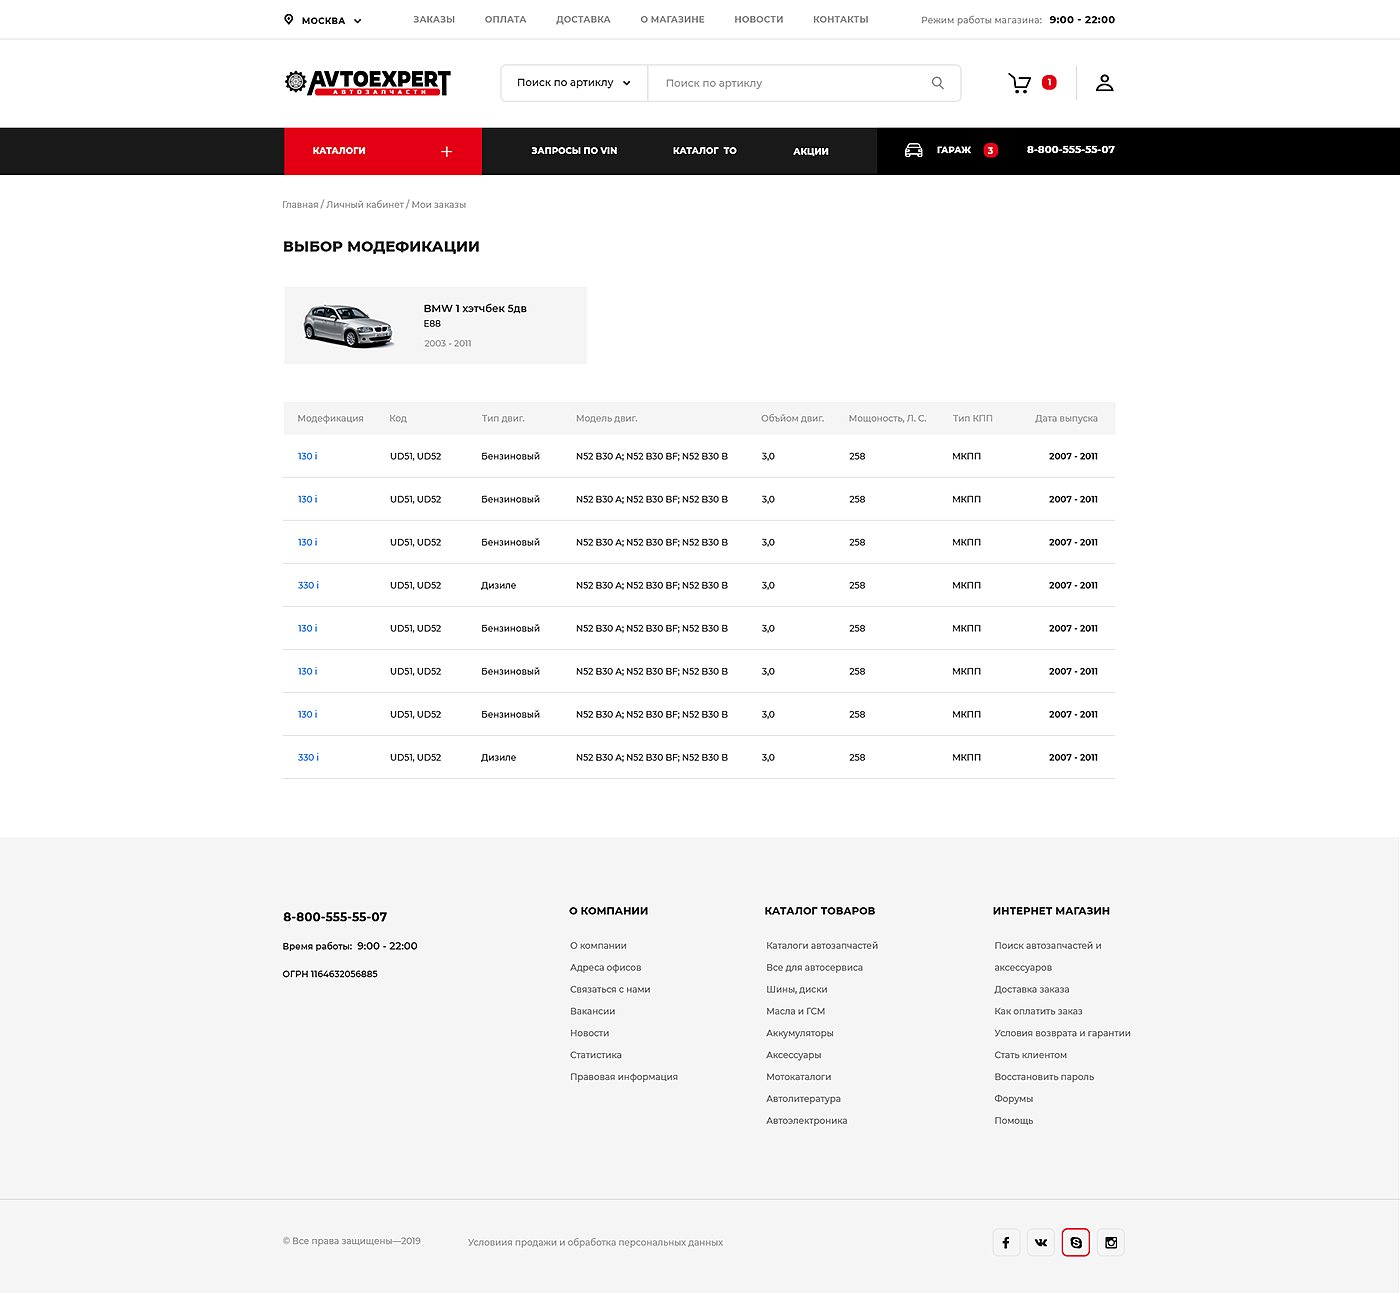Open Форумы footer link
1400x1293 pixels.
point(1014,1099)
